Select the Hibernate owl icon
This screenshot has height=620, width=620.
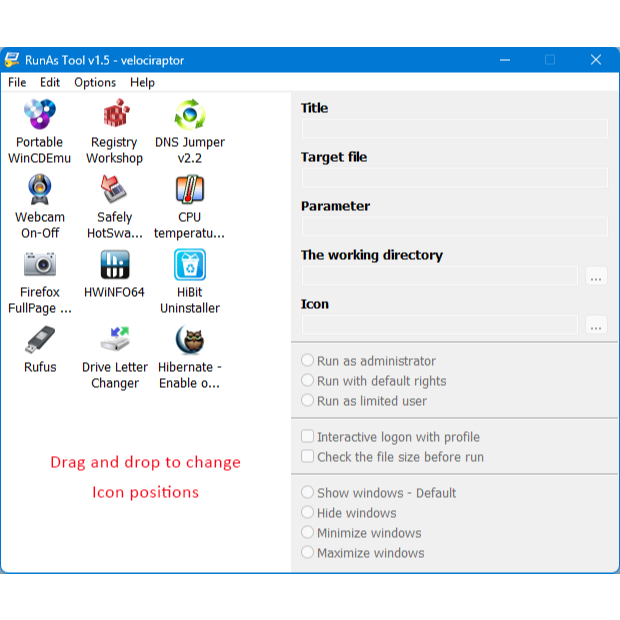[x=190, y=339]
